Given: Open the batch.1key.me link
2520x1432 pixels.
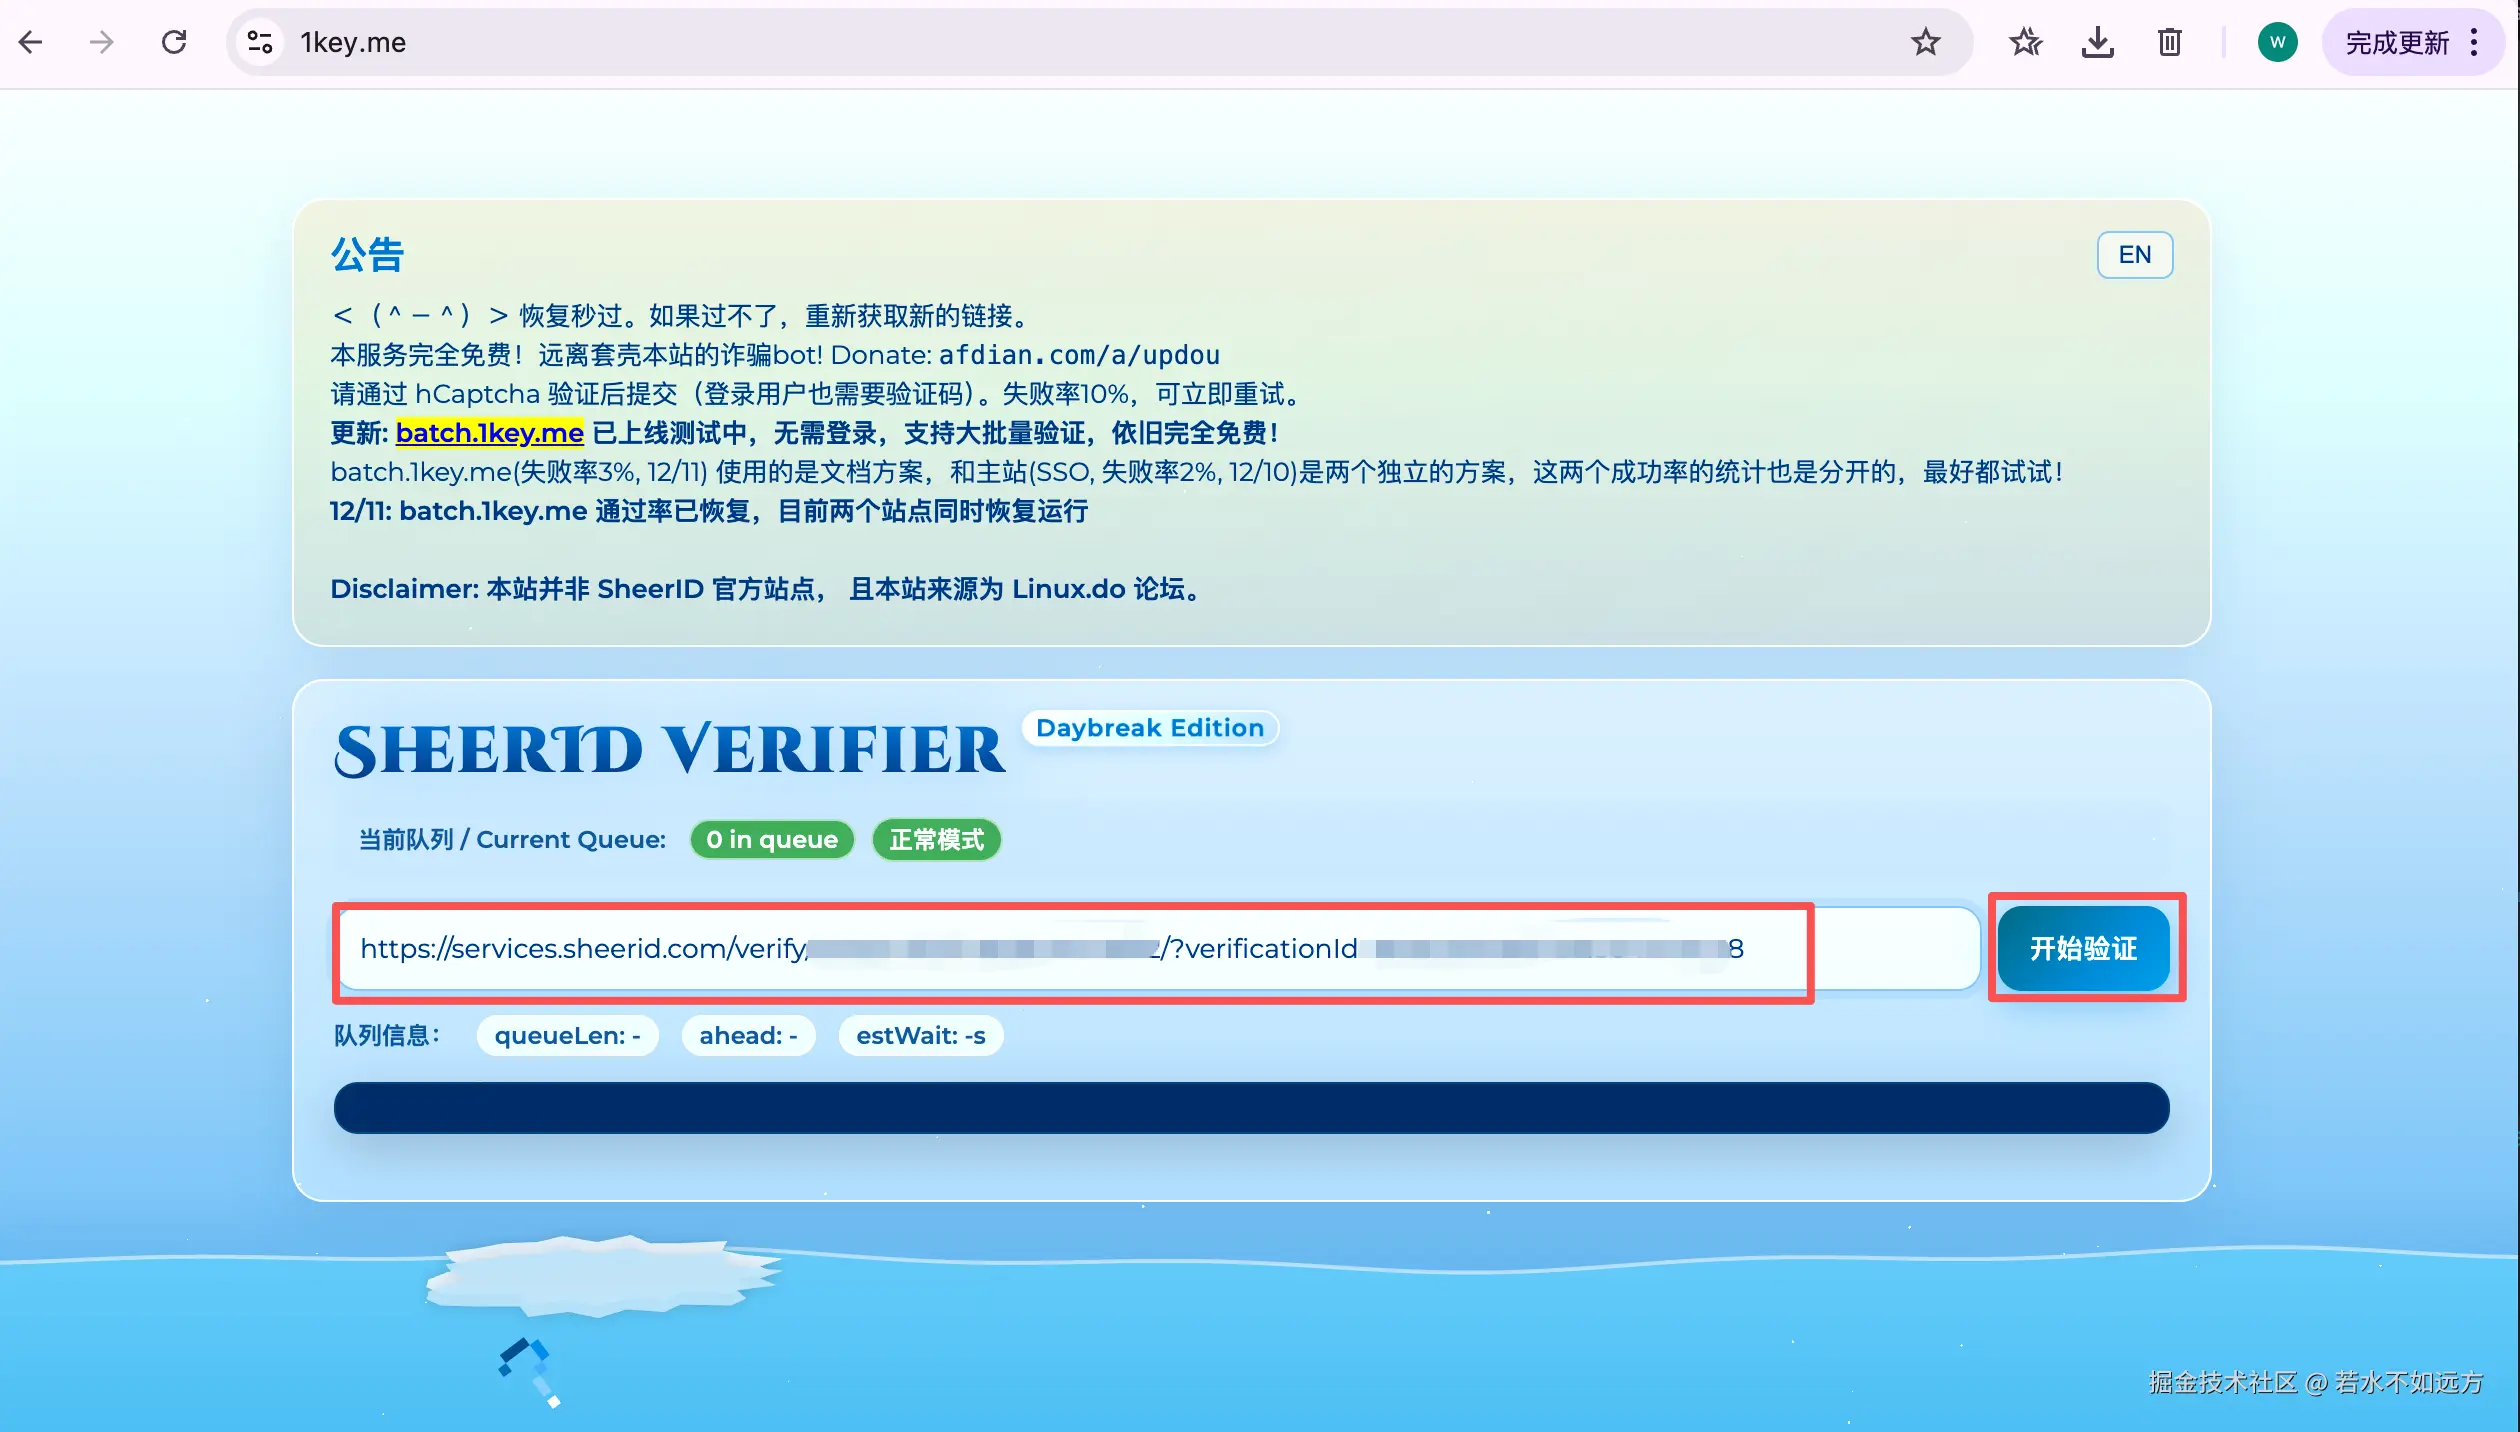Looking at the screenshot, I should [x=489, y=433].
